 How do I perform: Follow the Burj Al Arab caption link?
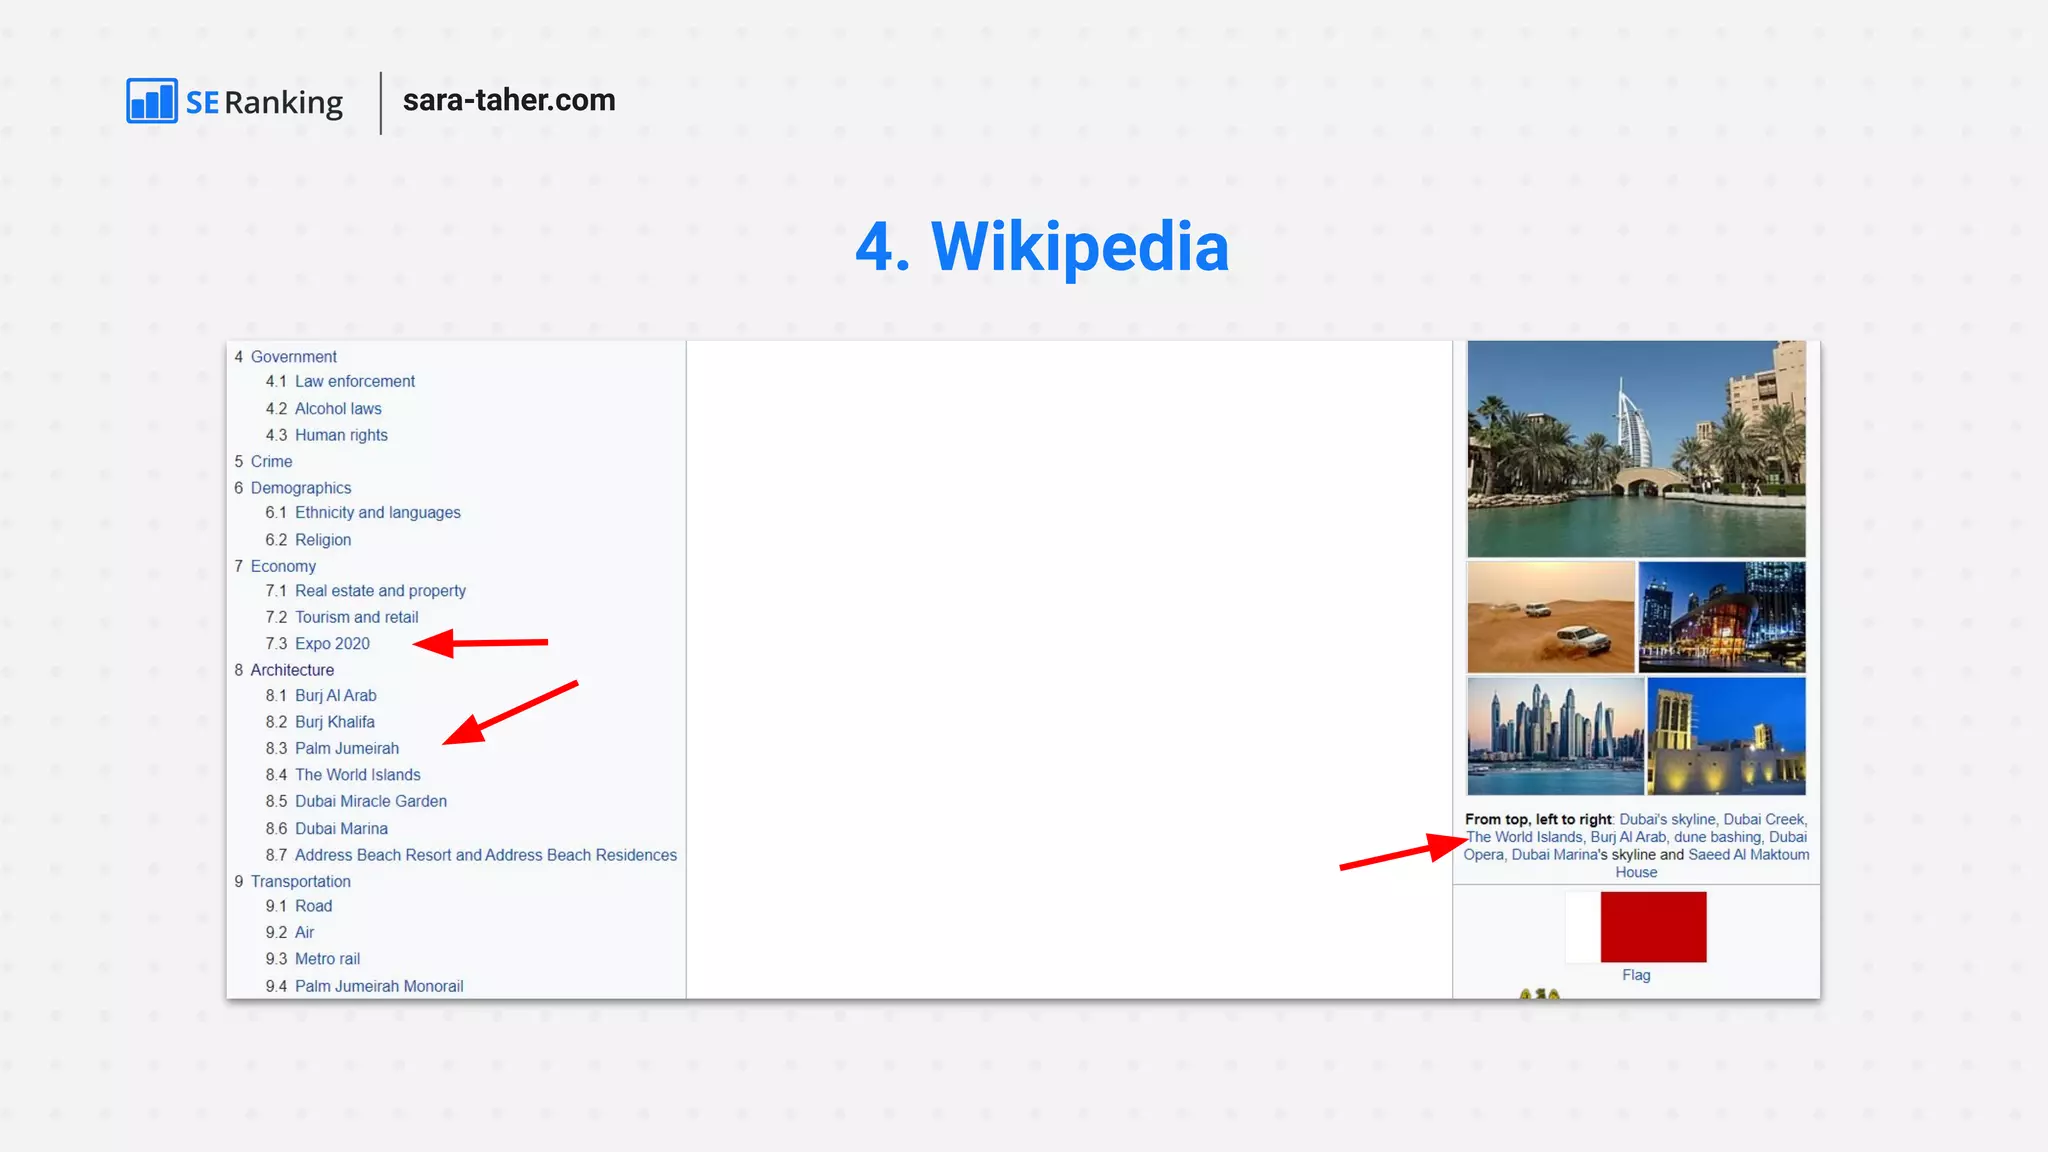[1628, 837]
